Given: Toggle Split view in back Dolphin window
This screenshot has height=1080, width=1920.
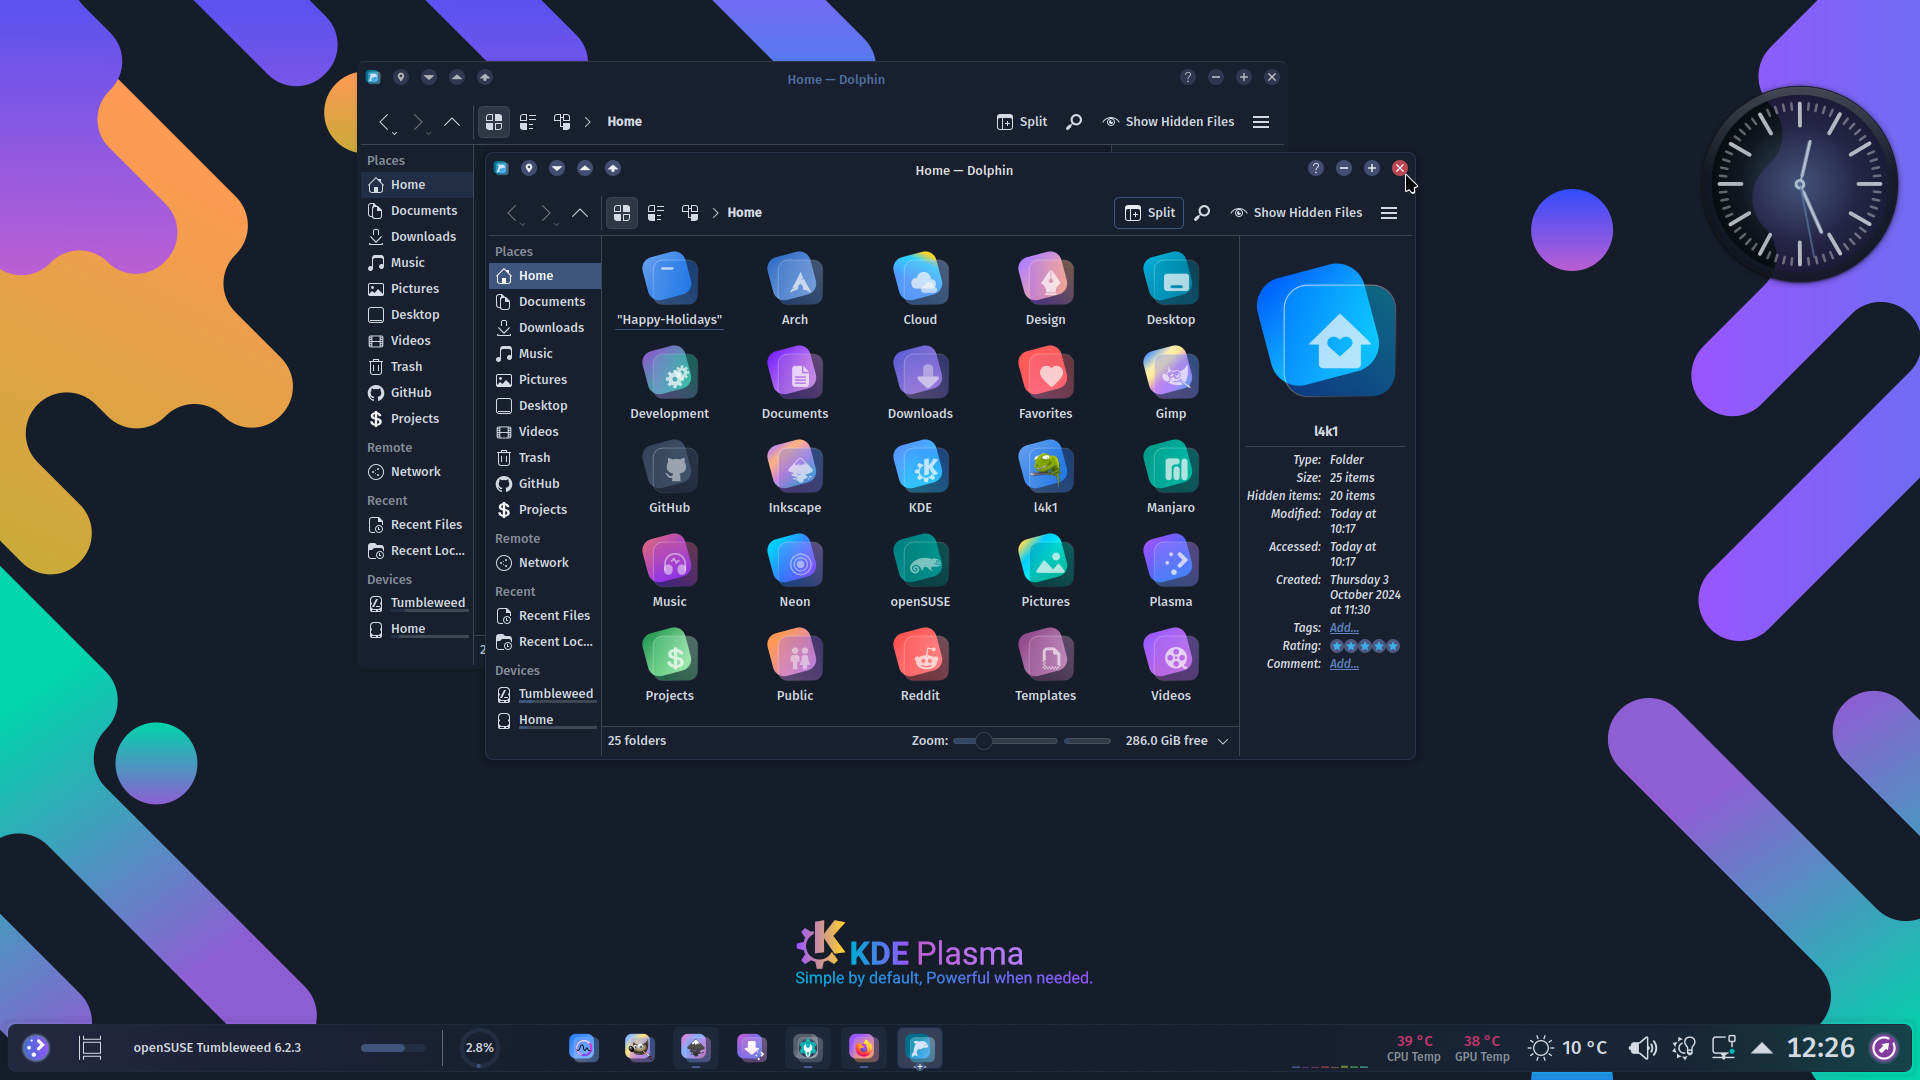Looking at the screenshot, I should click(1022, 122).
